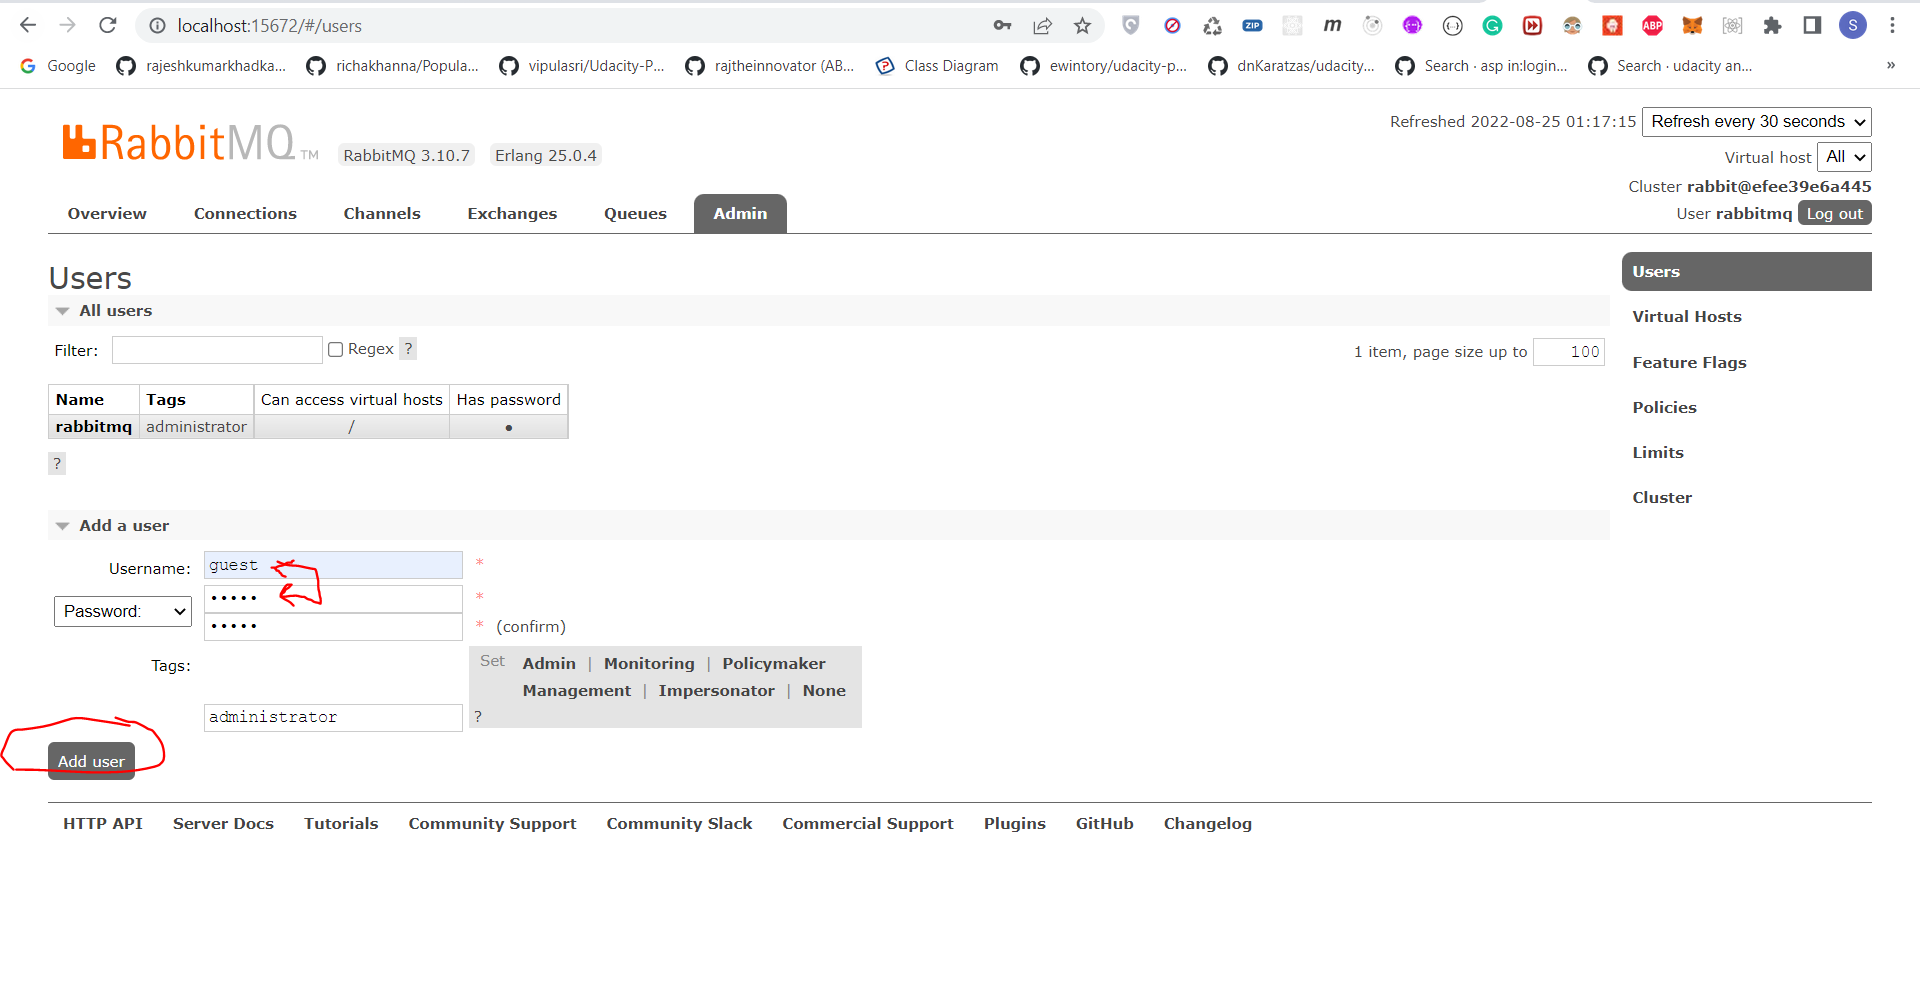Set the Policymaker tag
1920x990 pixels.
pos(774,664)
